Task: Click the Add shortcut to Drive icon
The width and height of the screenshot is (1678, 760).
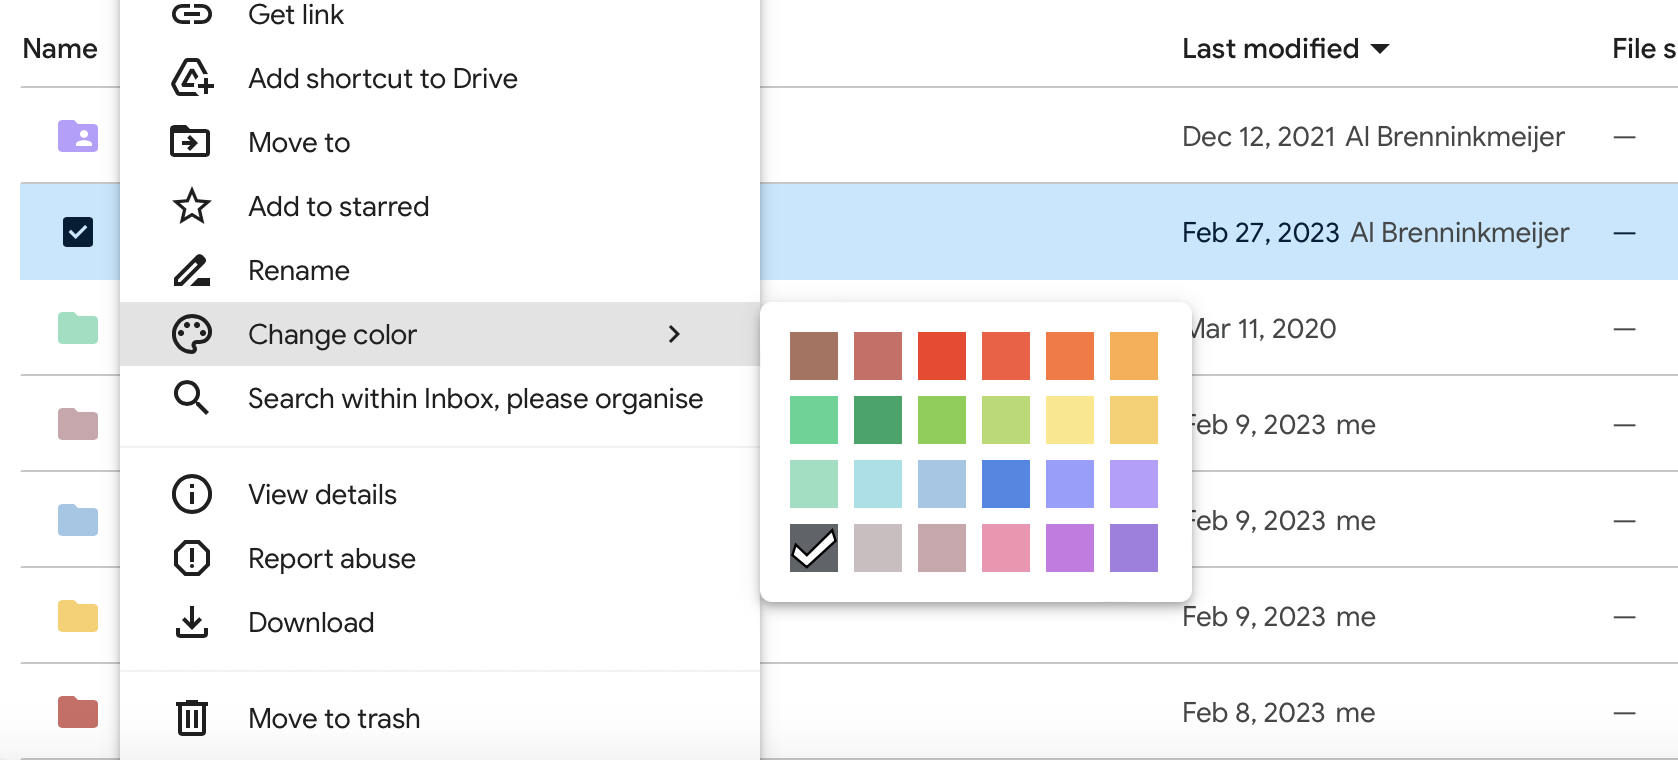Action: pyautogui.click(x=191, y=78)
